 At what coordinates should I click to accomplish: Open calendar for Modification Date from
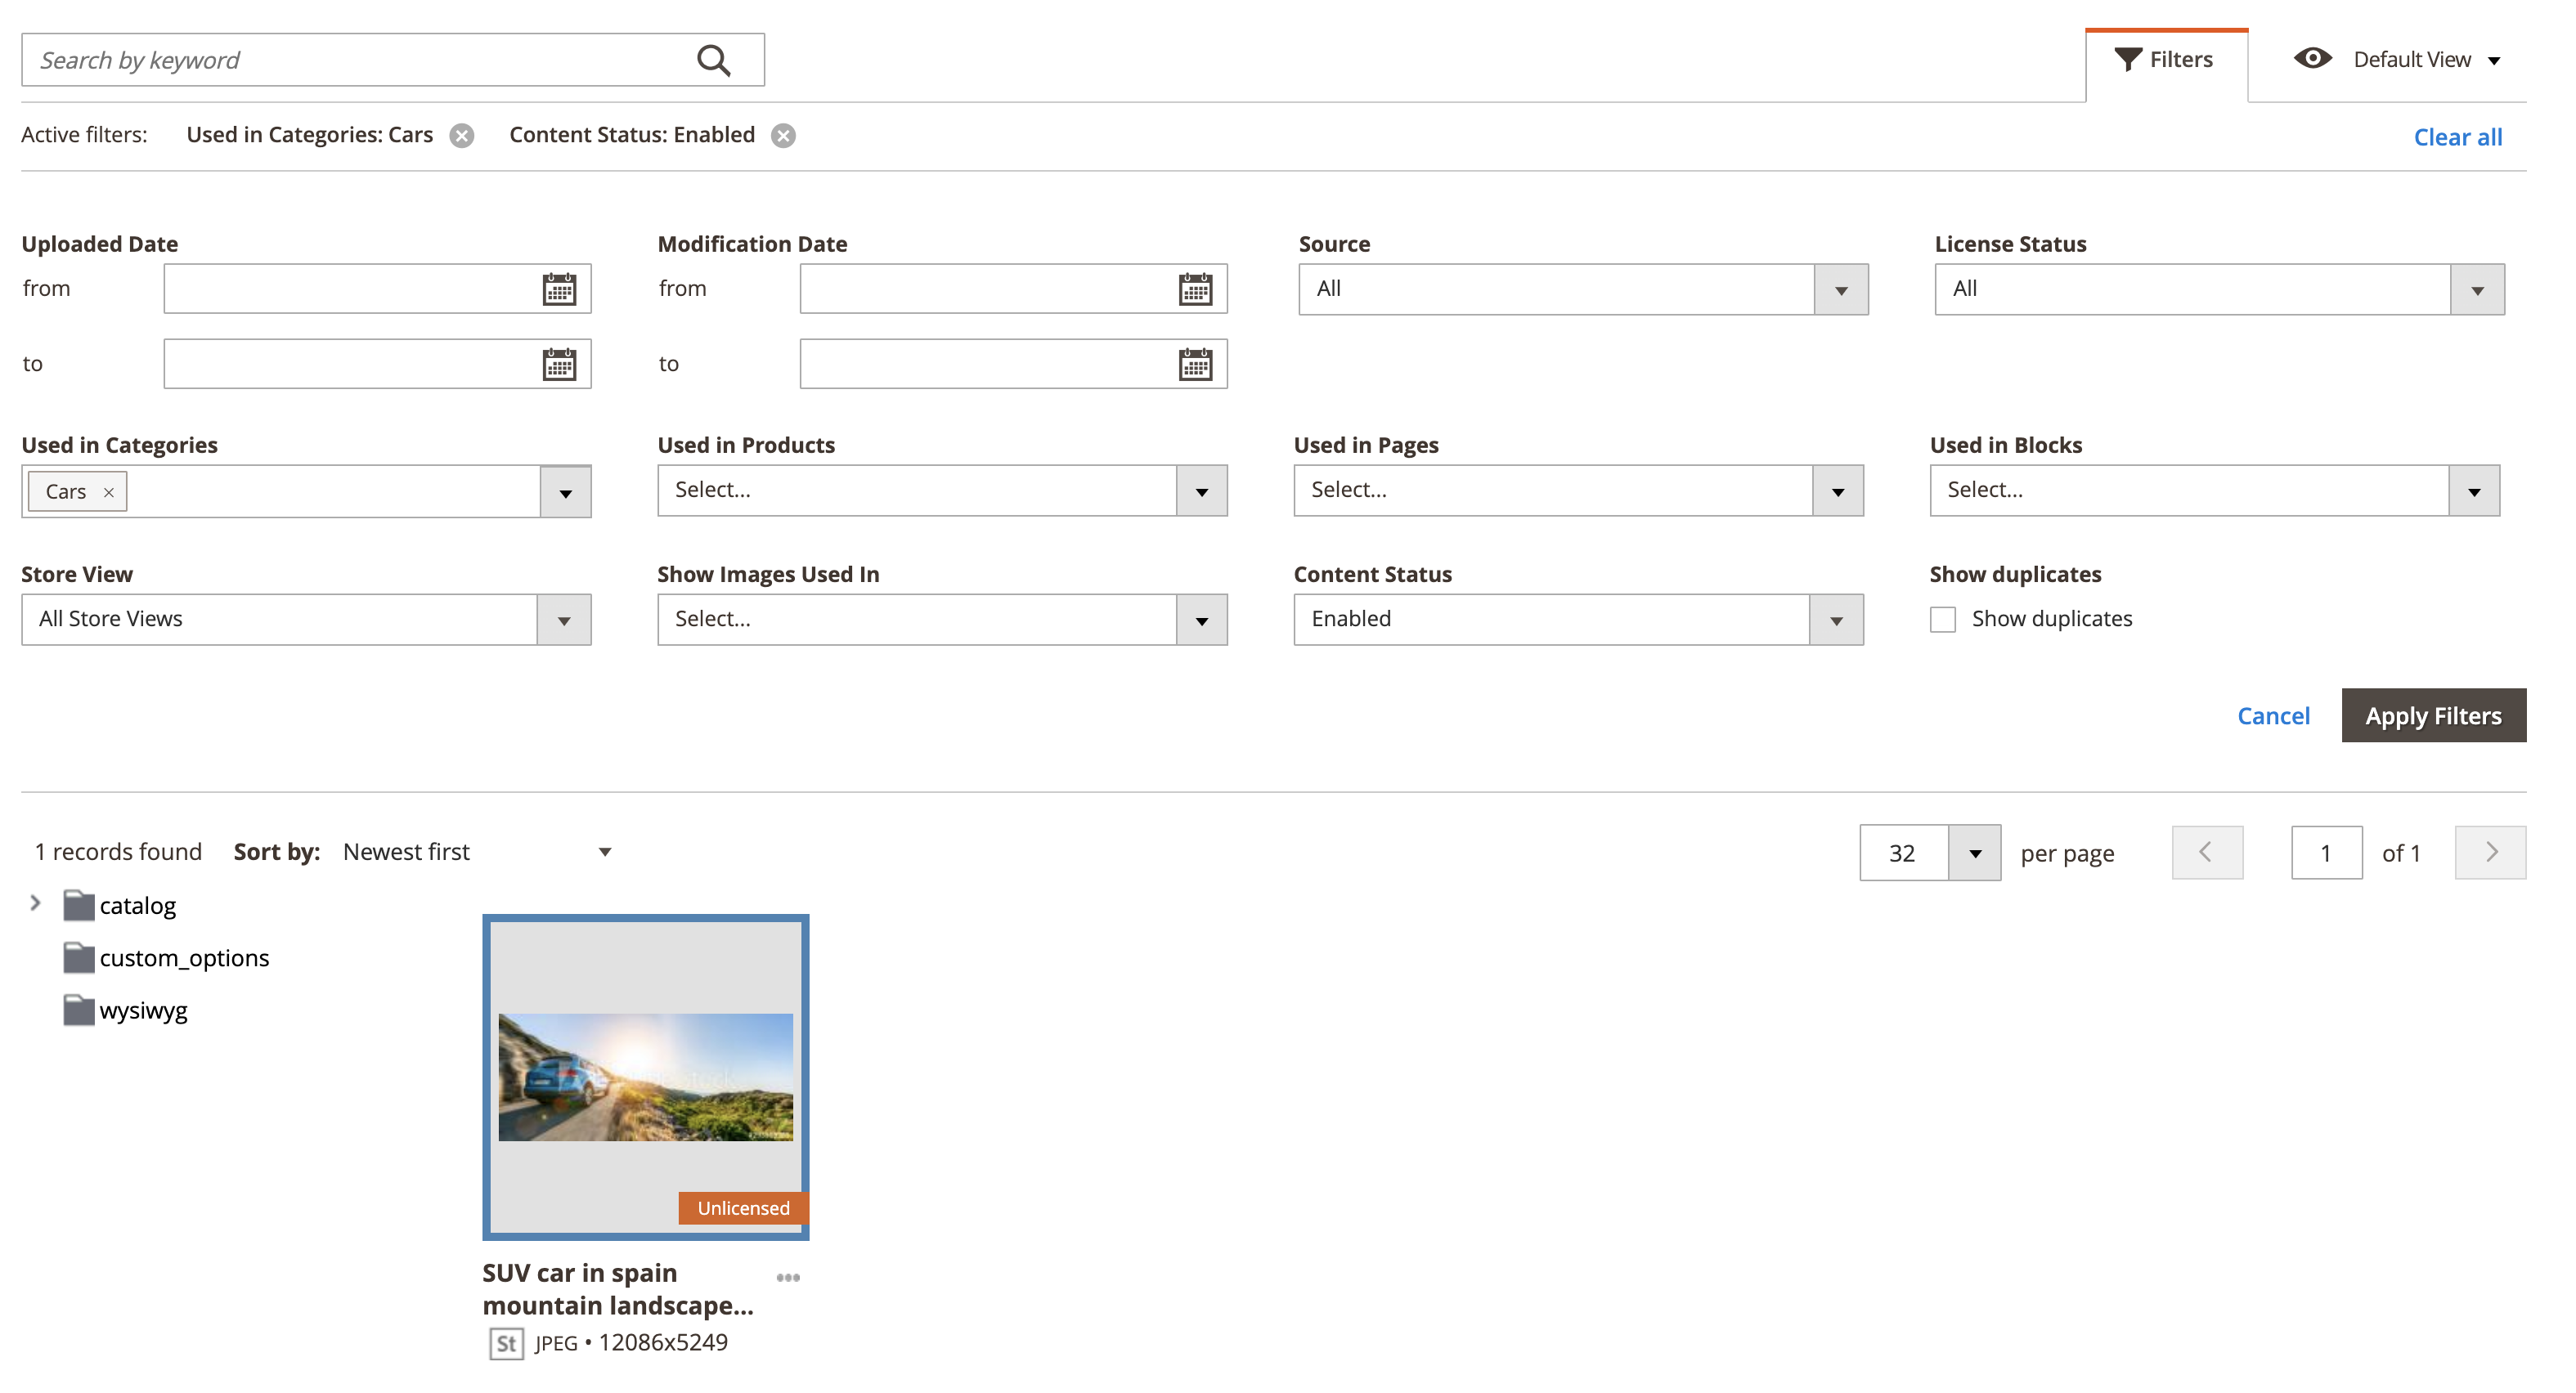coord(1195,289)
